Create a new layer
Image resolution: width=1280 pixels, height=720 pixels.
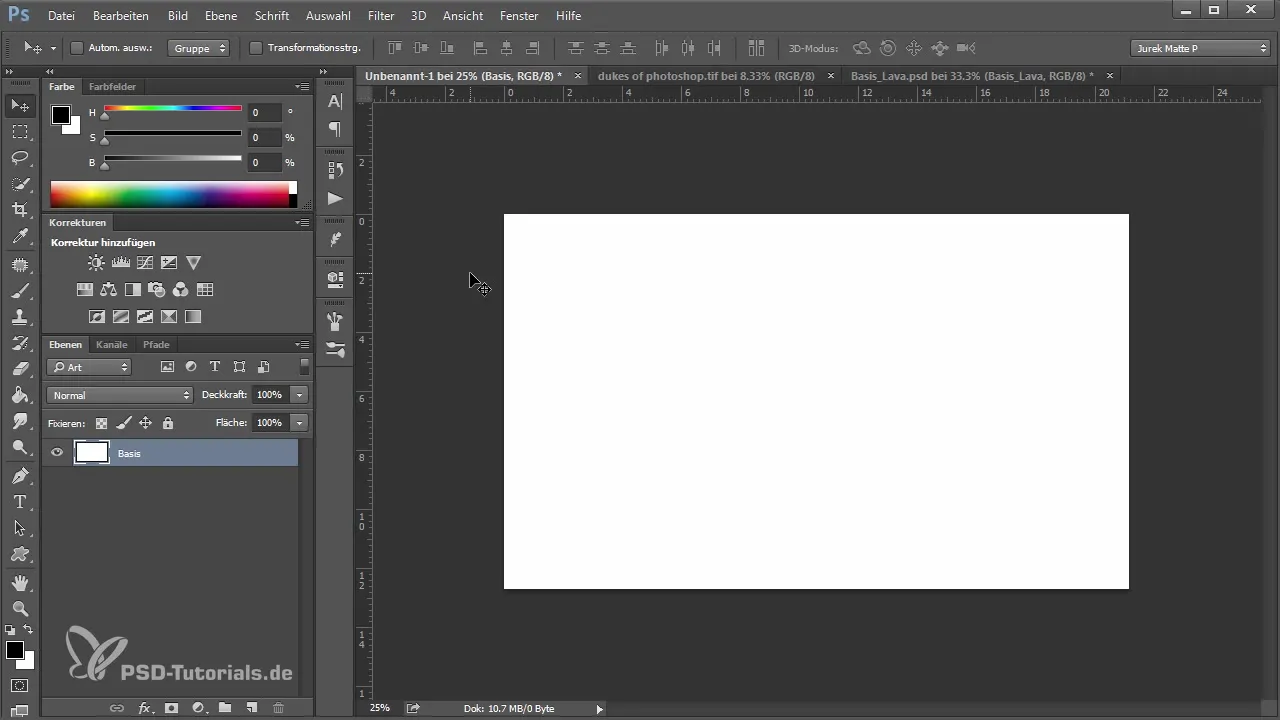(252, 708)
